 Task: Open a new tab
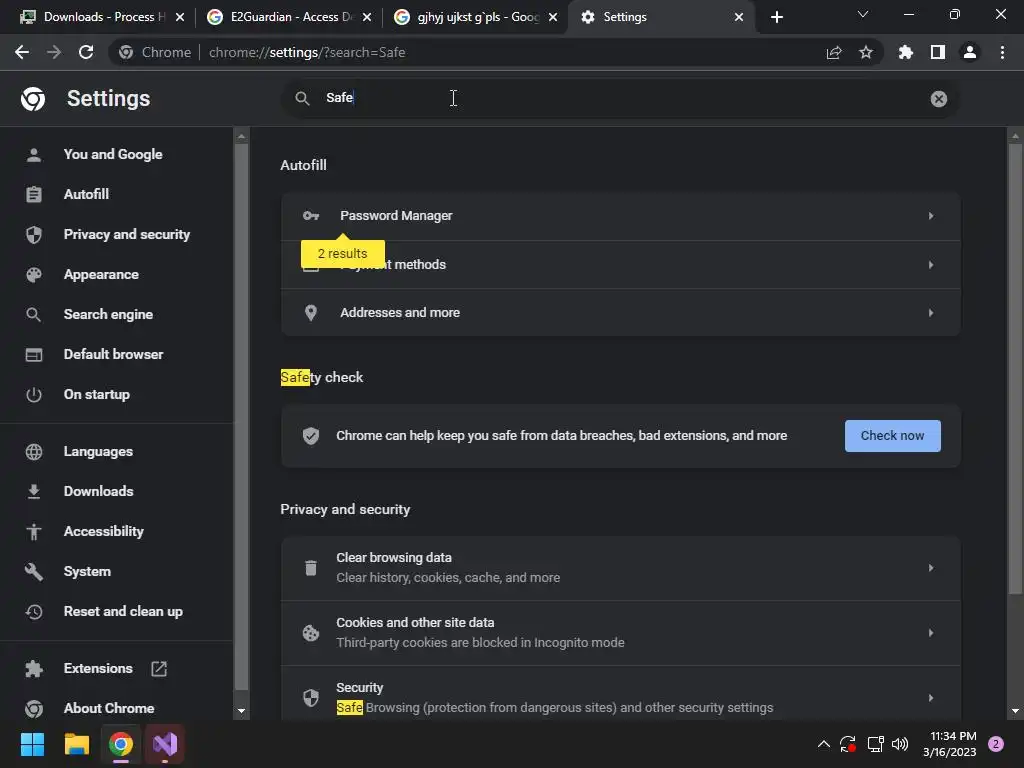(776, 17)
